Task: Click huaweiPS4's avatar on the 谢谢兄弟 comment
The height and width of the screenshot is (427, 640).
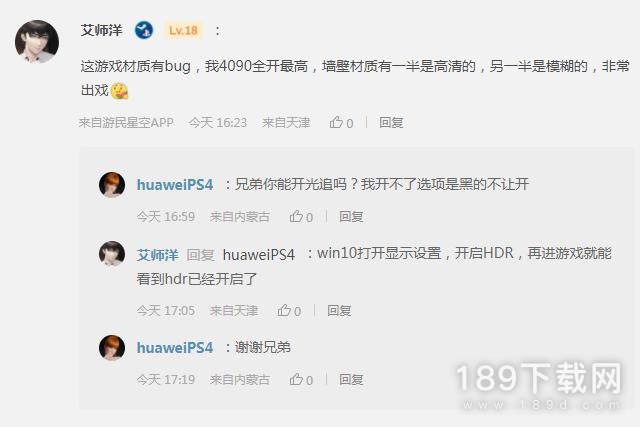Action: coord(112,348)
